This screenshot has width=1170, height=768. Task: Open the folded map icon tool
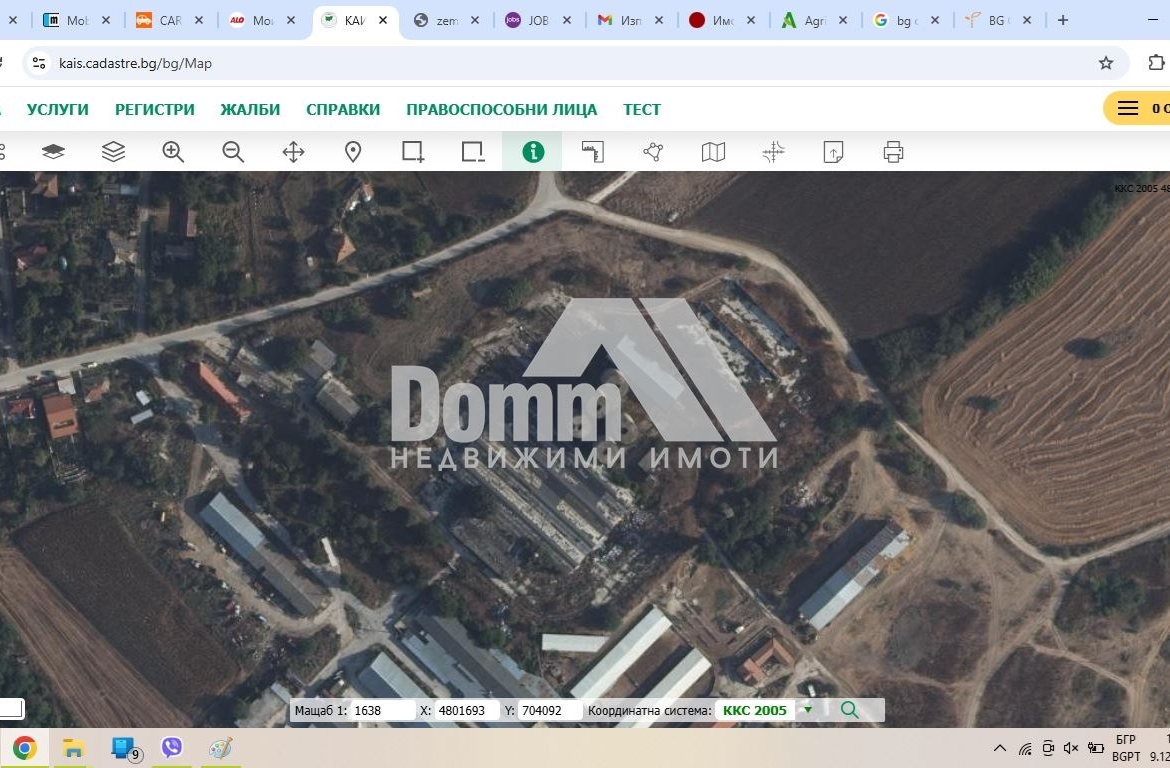pos(713,152)
